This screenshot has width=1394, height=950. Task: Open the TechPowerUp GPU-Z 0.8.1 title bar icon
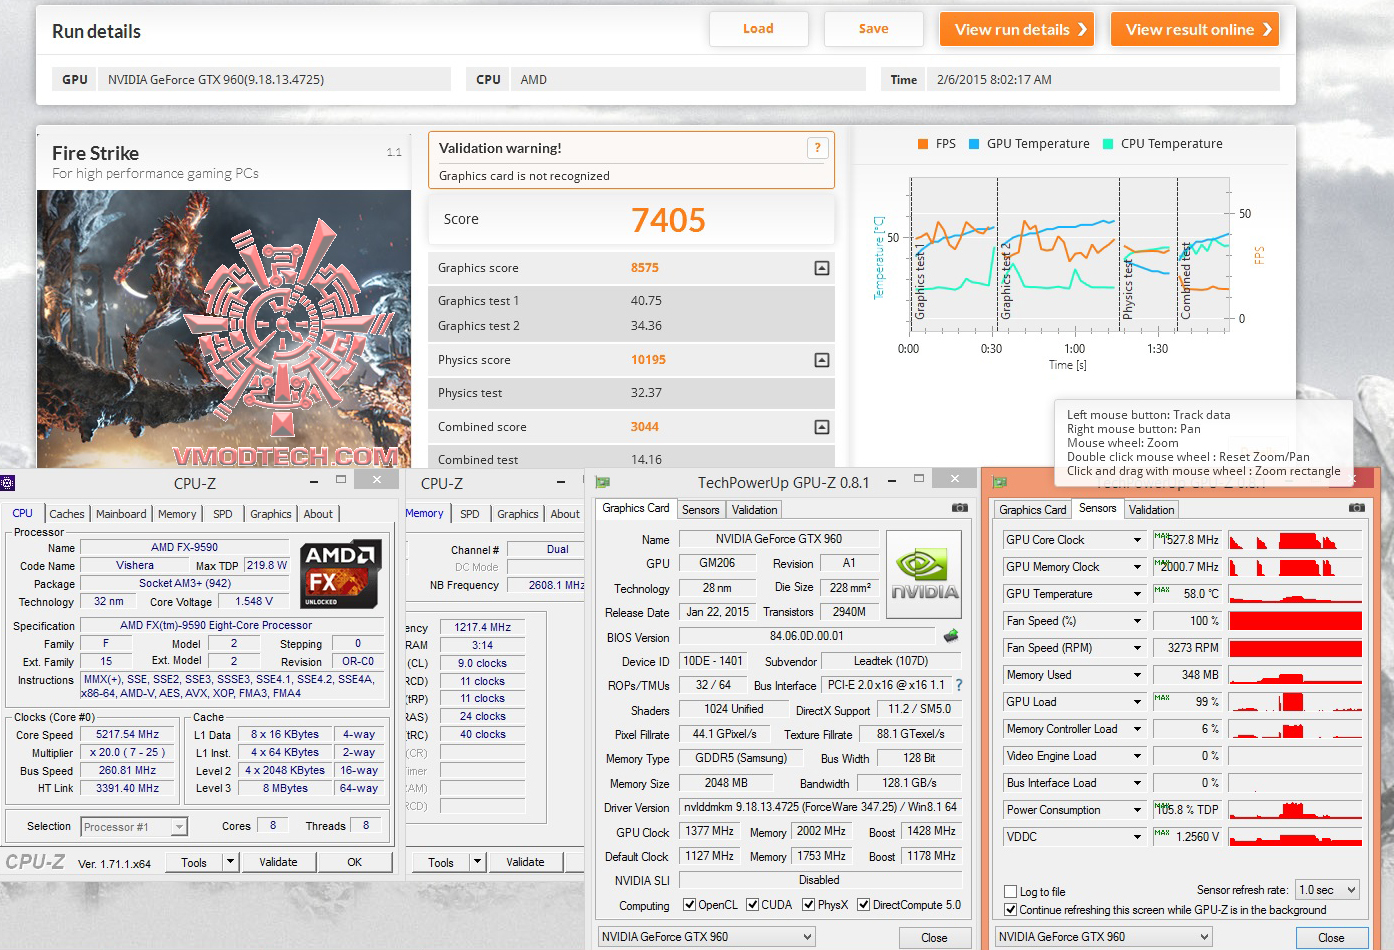pos(602,482)
